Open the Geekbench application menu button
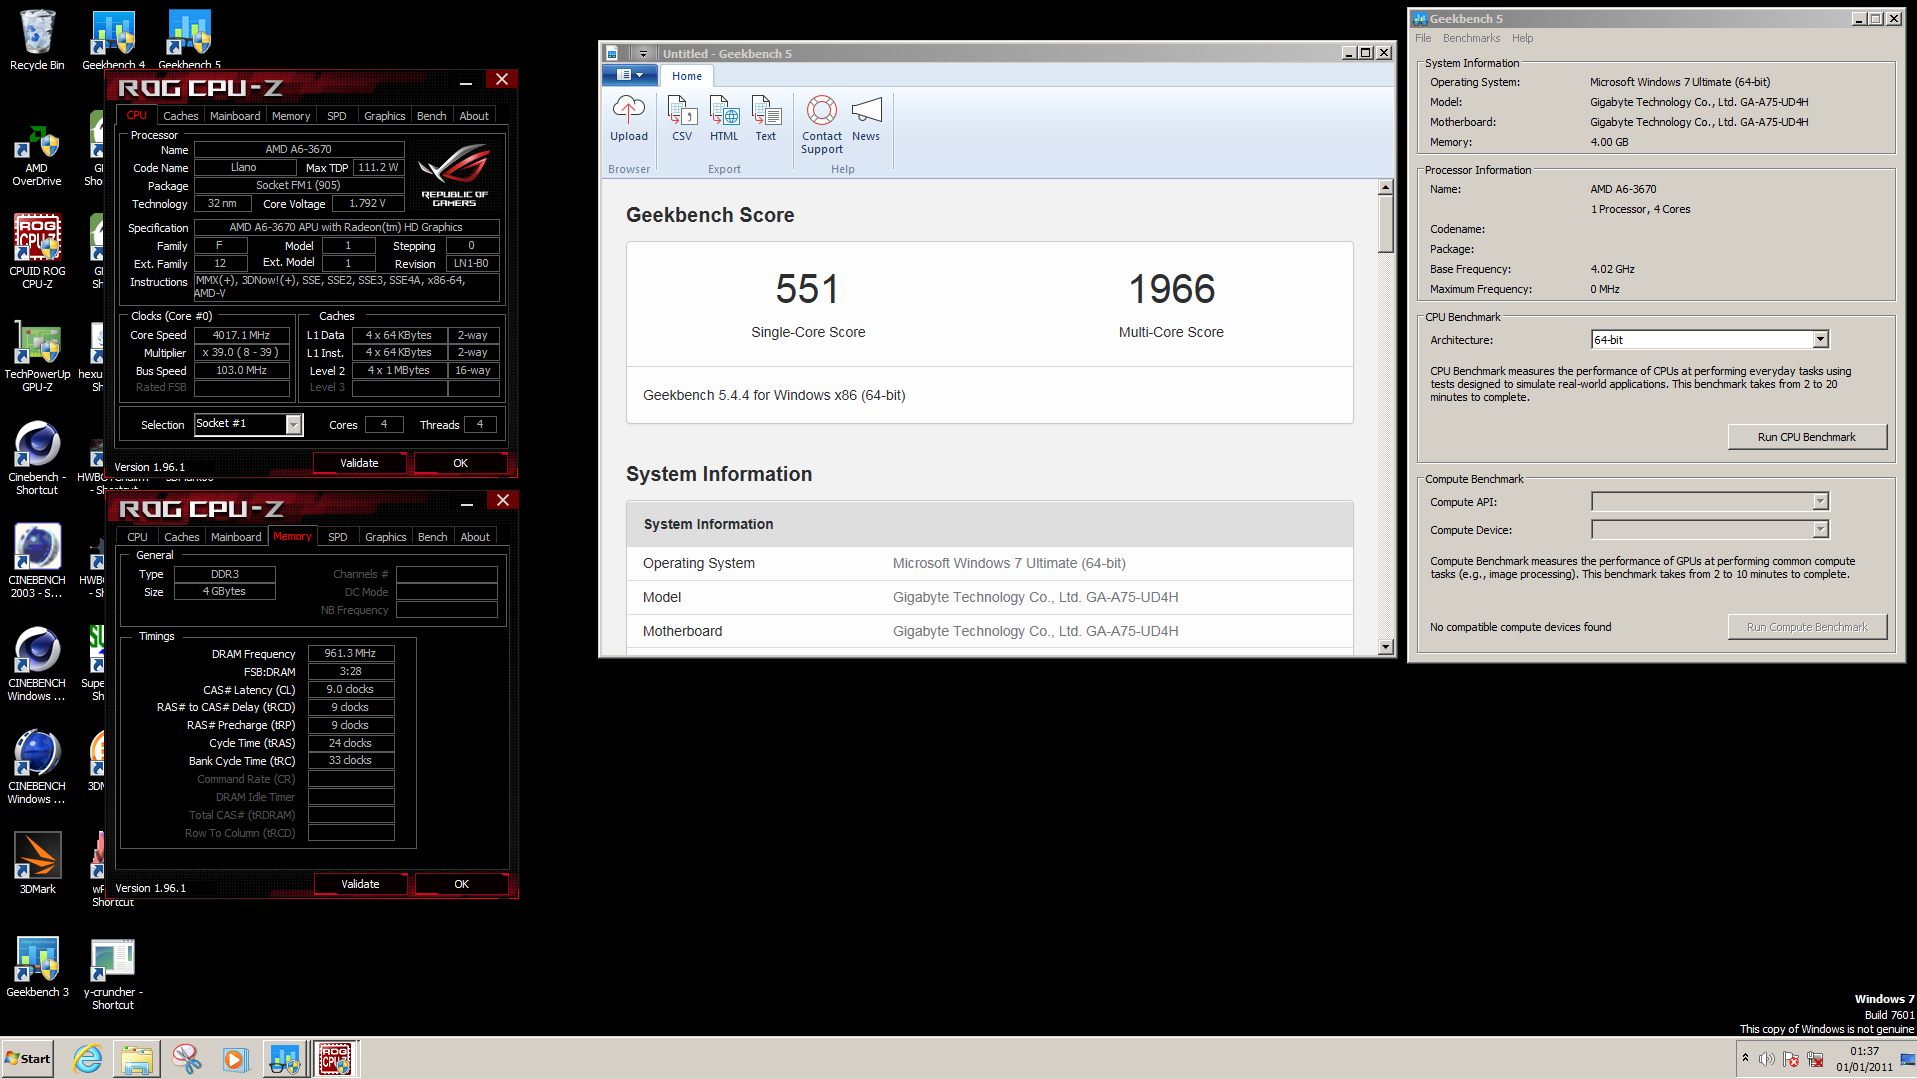The width and height of the screenshot is (1917, 1079). tap(629, 75)
